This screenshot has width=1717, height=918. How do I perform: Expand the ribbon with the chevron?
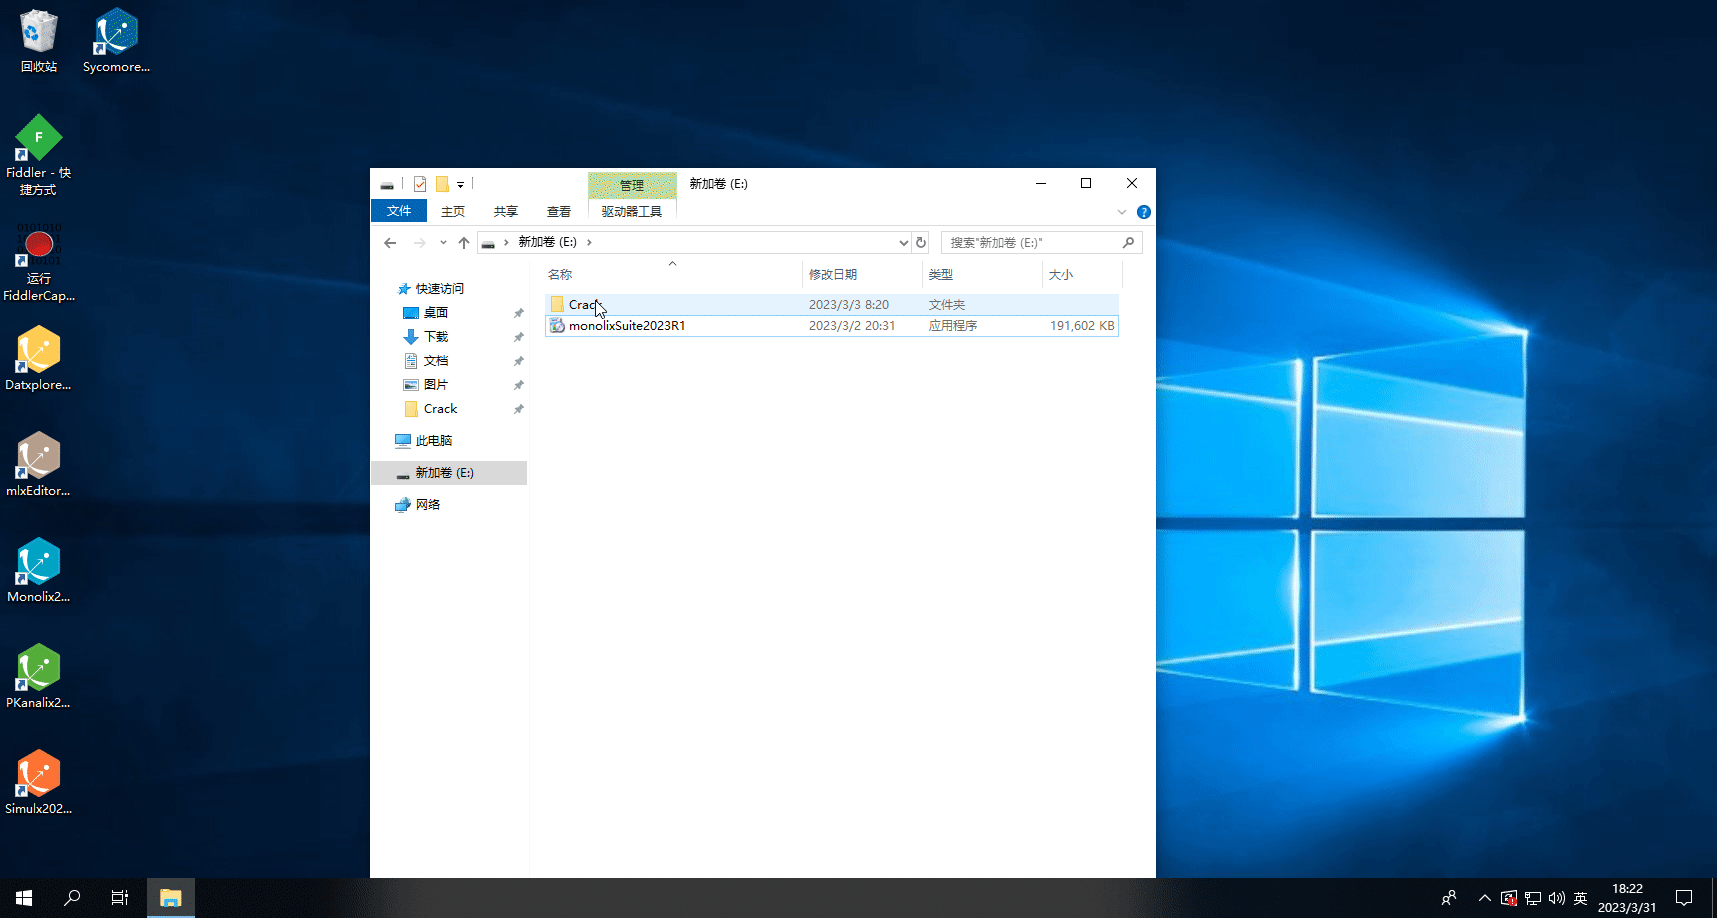pyautogui.click(x=1122, y=212)
